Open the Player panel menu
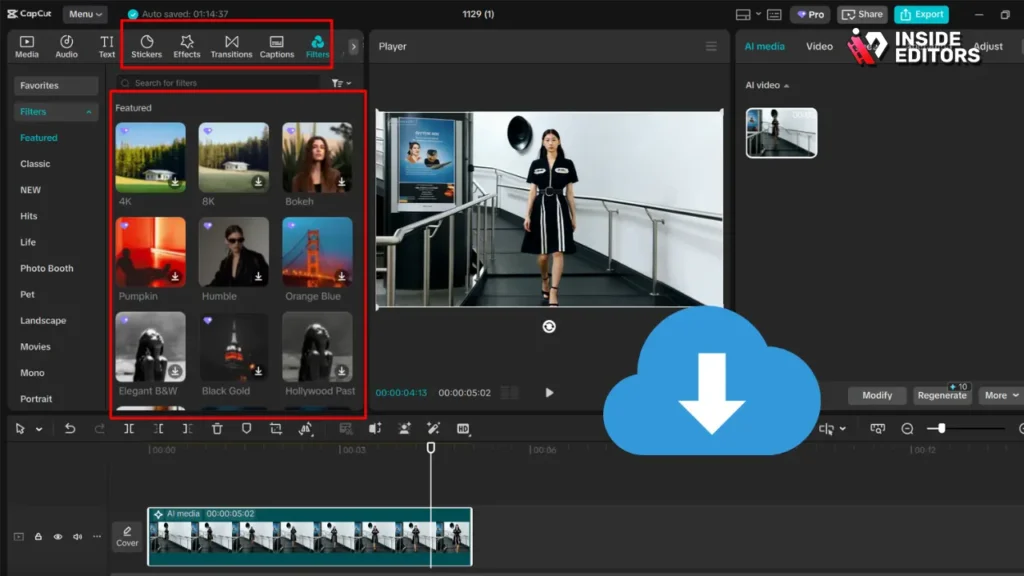The height and width of the screenshot is (576, 1024). (711, 46)
